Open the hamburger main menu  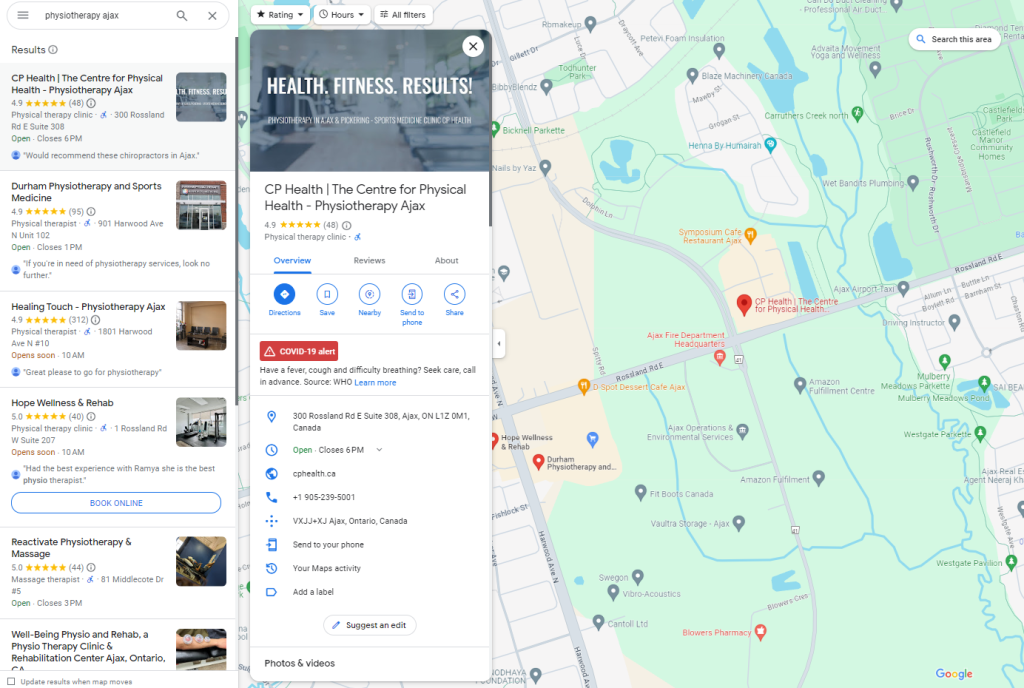point(23,16)
